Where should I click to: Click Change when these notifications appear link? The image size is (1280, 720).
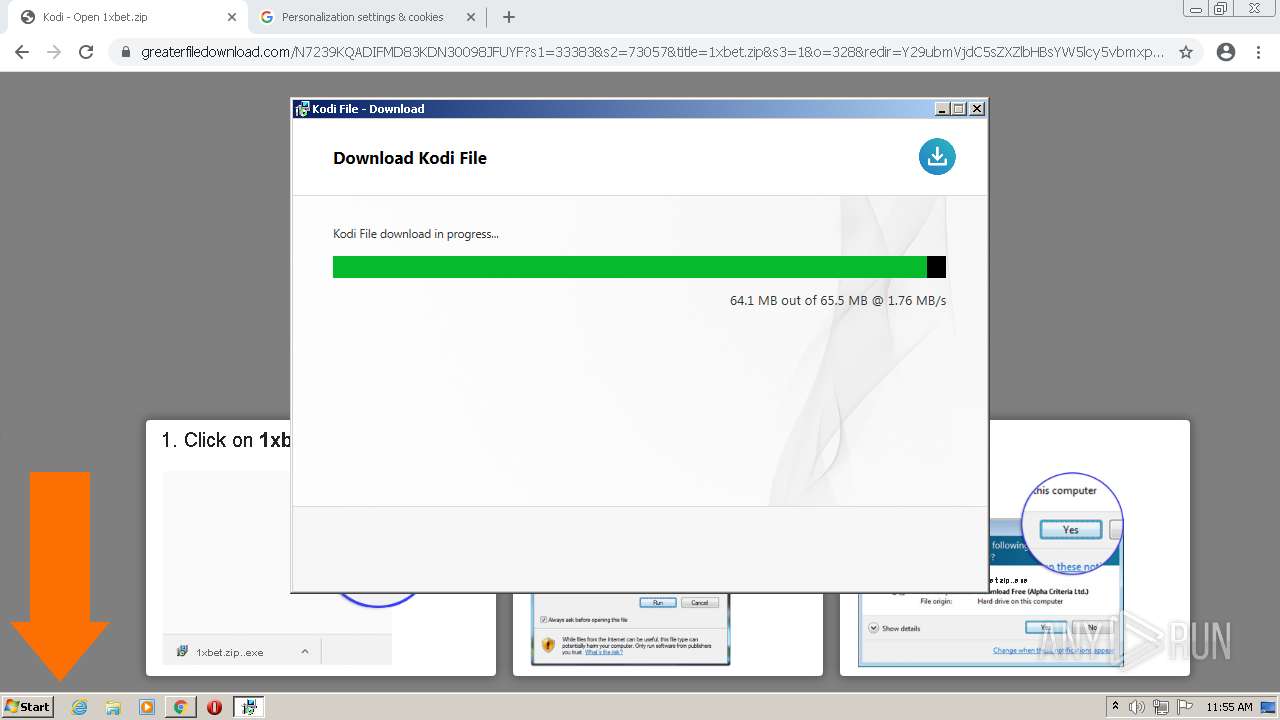point(1053,650)
